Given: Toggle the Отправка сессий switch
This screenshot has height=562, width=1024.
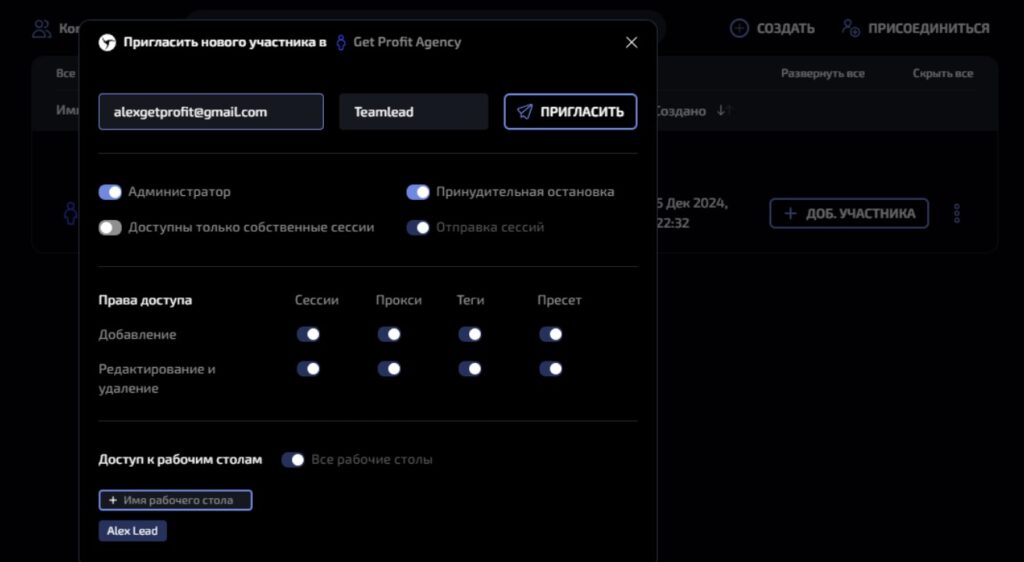Looking at the screenshot, I should (418, 227).
